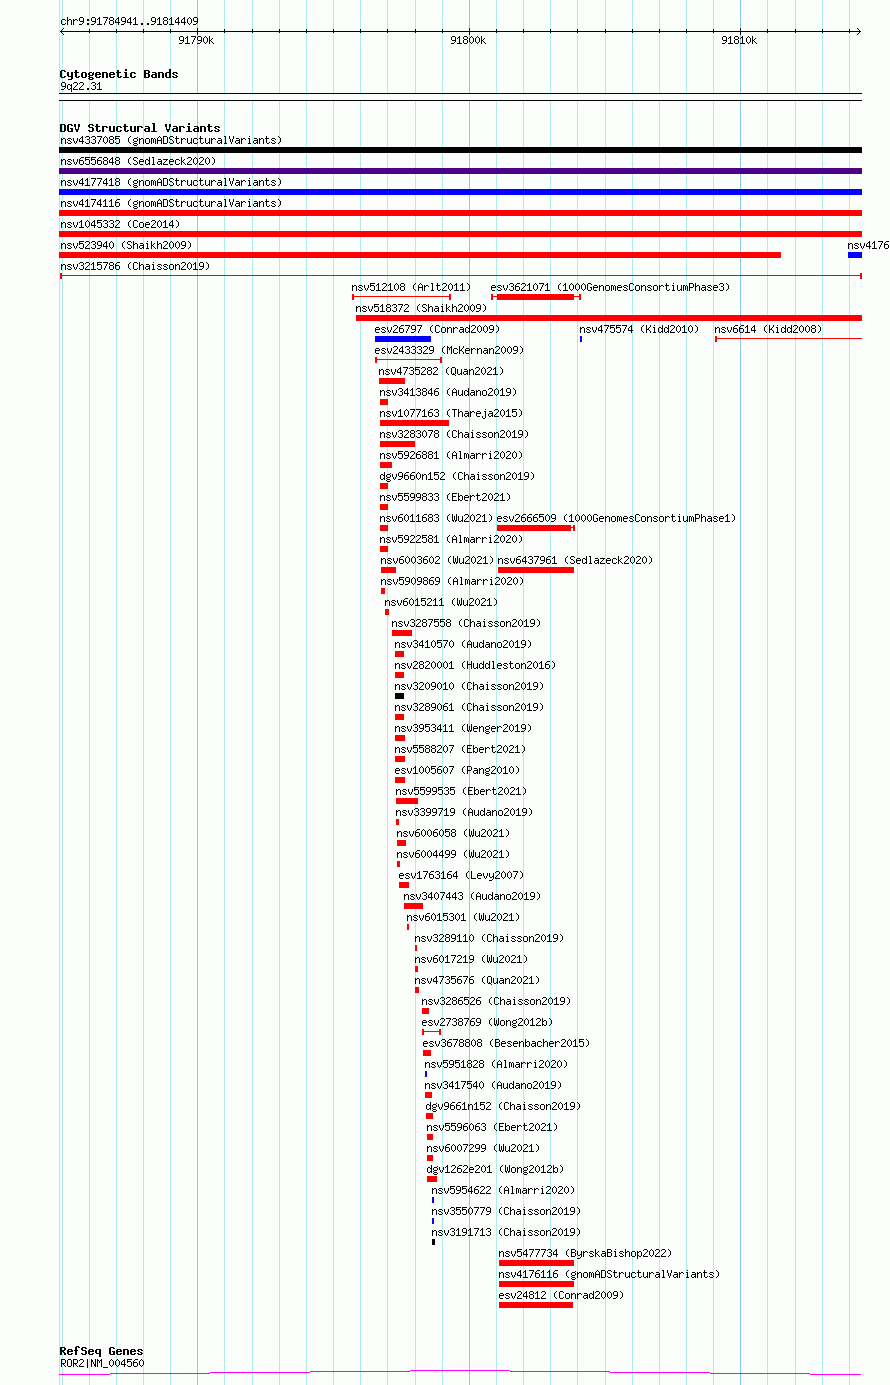Click the 91800k ruler tick label

[x=467, y=40]
